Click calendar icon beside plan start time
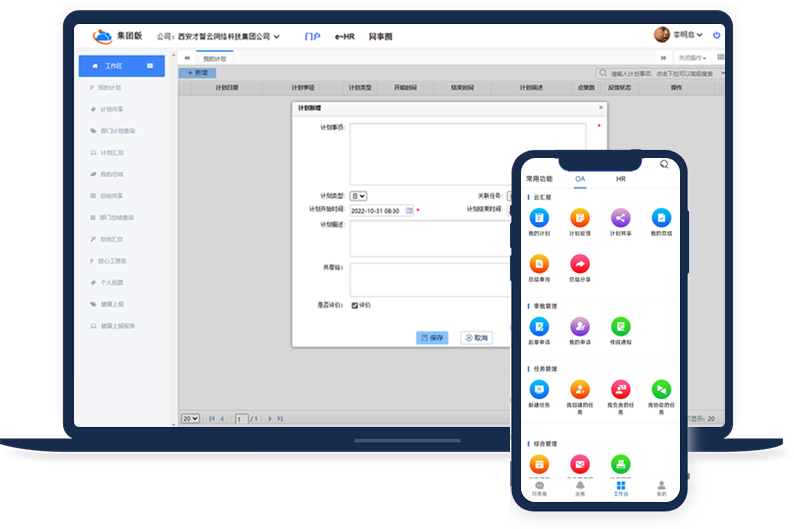The width and height of the screenshot is (794, 529). (408, 210)
